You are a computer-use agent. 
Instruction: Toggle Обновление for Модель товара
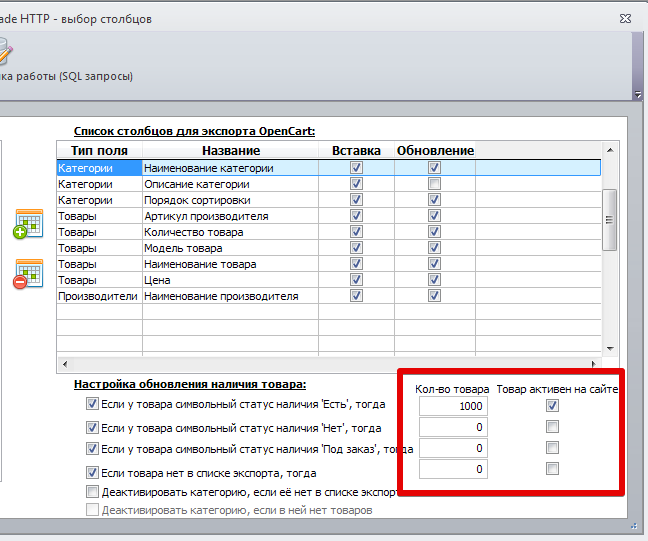coord(434,248)
